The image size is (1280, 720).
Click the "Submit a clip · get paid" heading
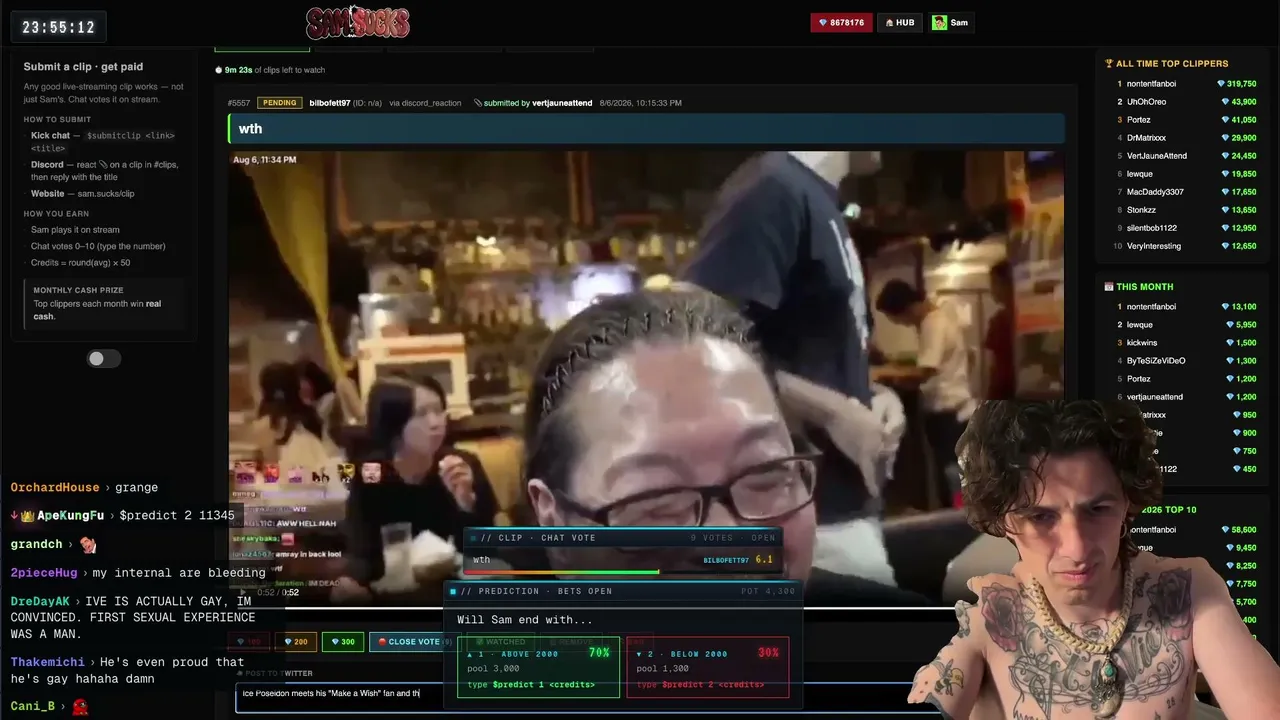point(83,67)
